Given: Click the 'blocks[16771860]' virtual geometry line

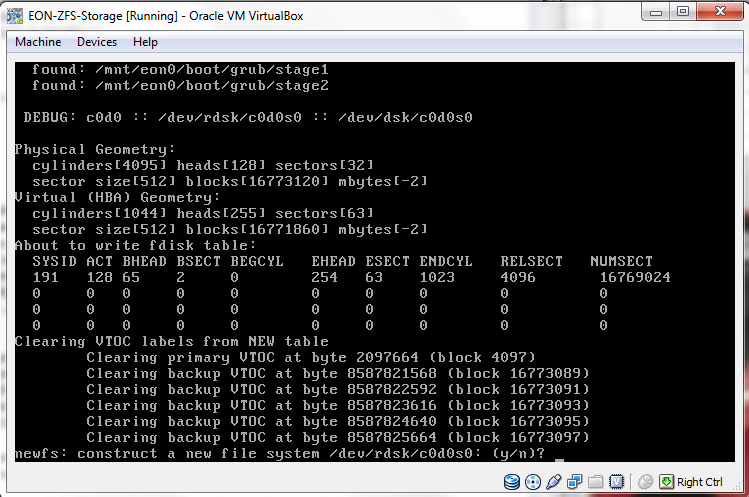Looking at the screenshot, I should click(230, 229).
